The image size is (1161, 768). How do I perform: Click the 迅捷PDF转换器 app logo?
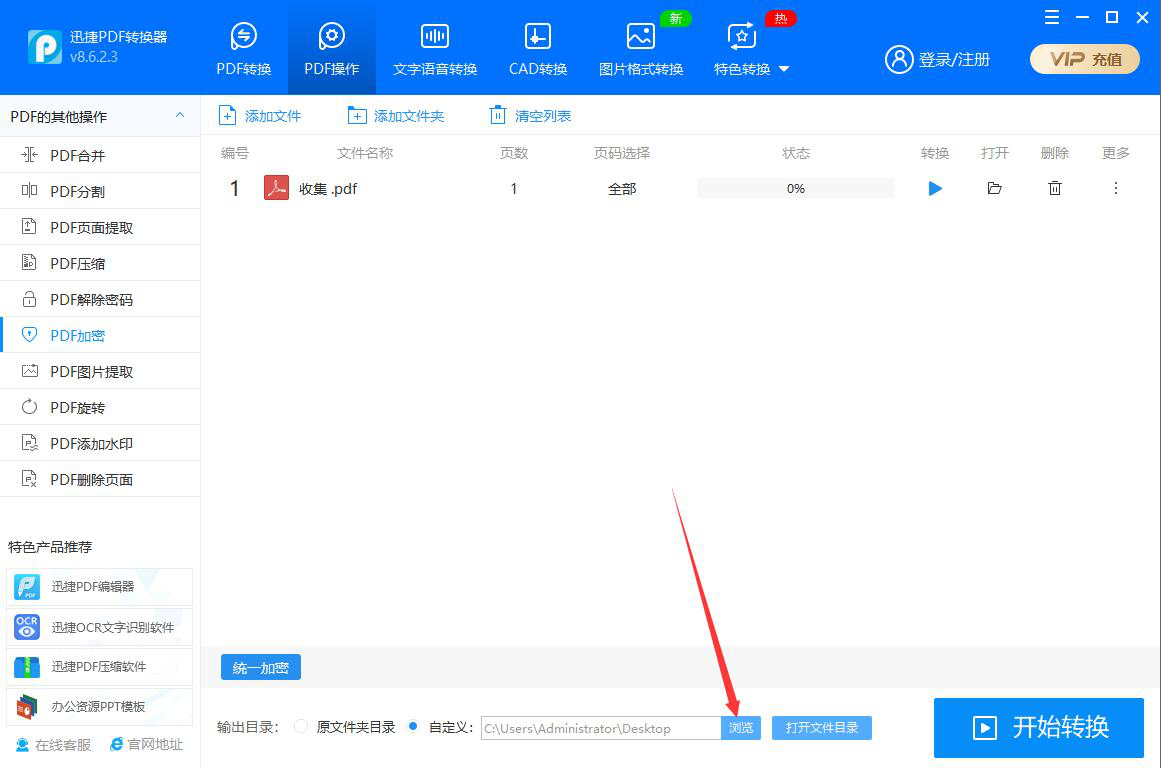44,47
